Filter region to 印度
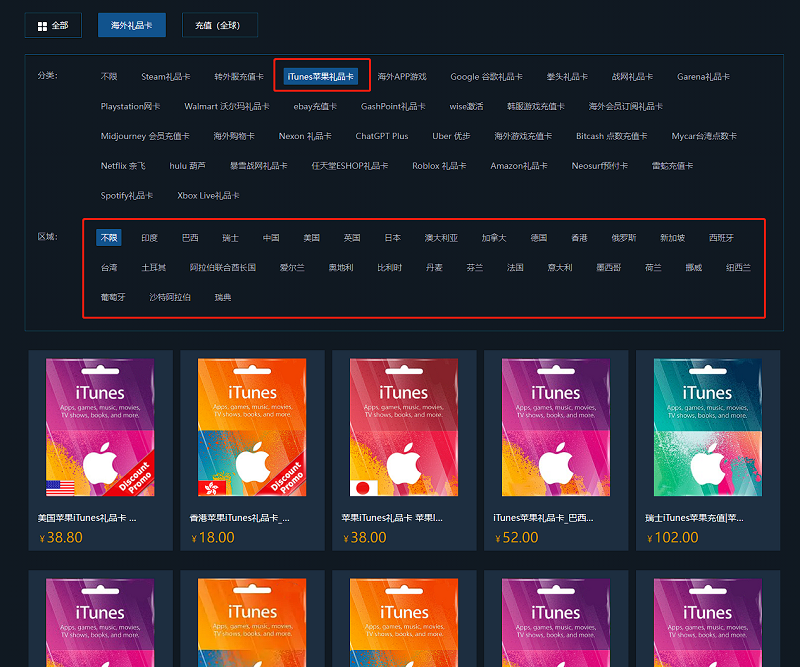The image size is (800, 667). (149, 238)
